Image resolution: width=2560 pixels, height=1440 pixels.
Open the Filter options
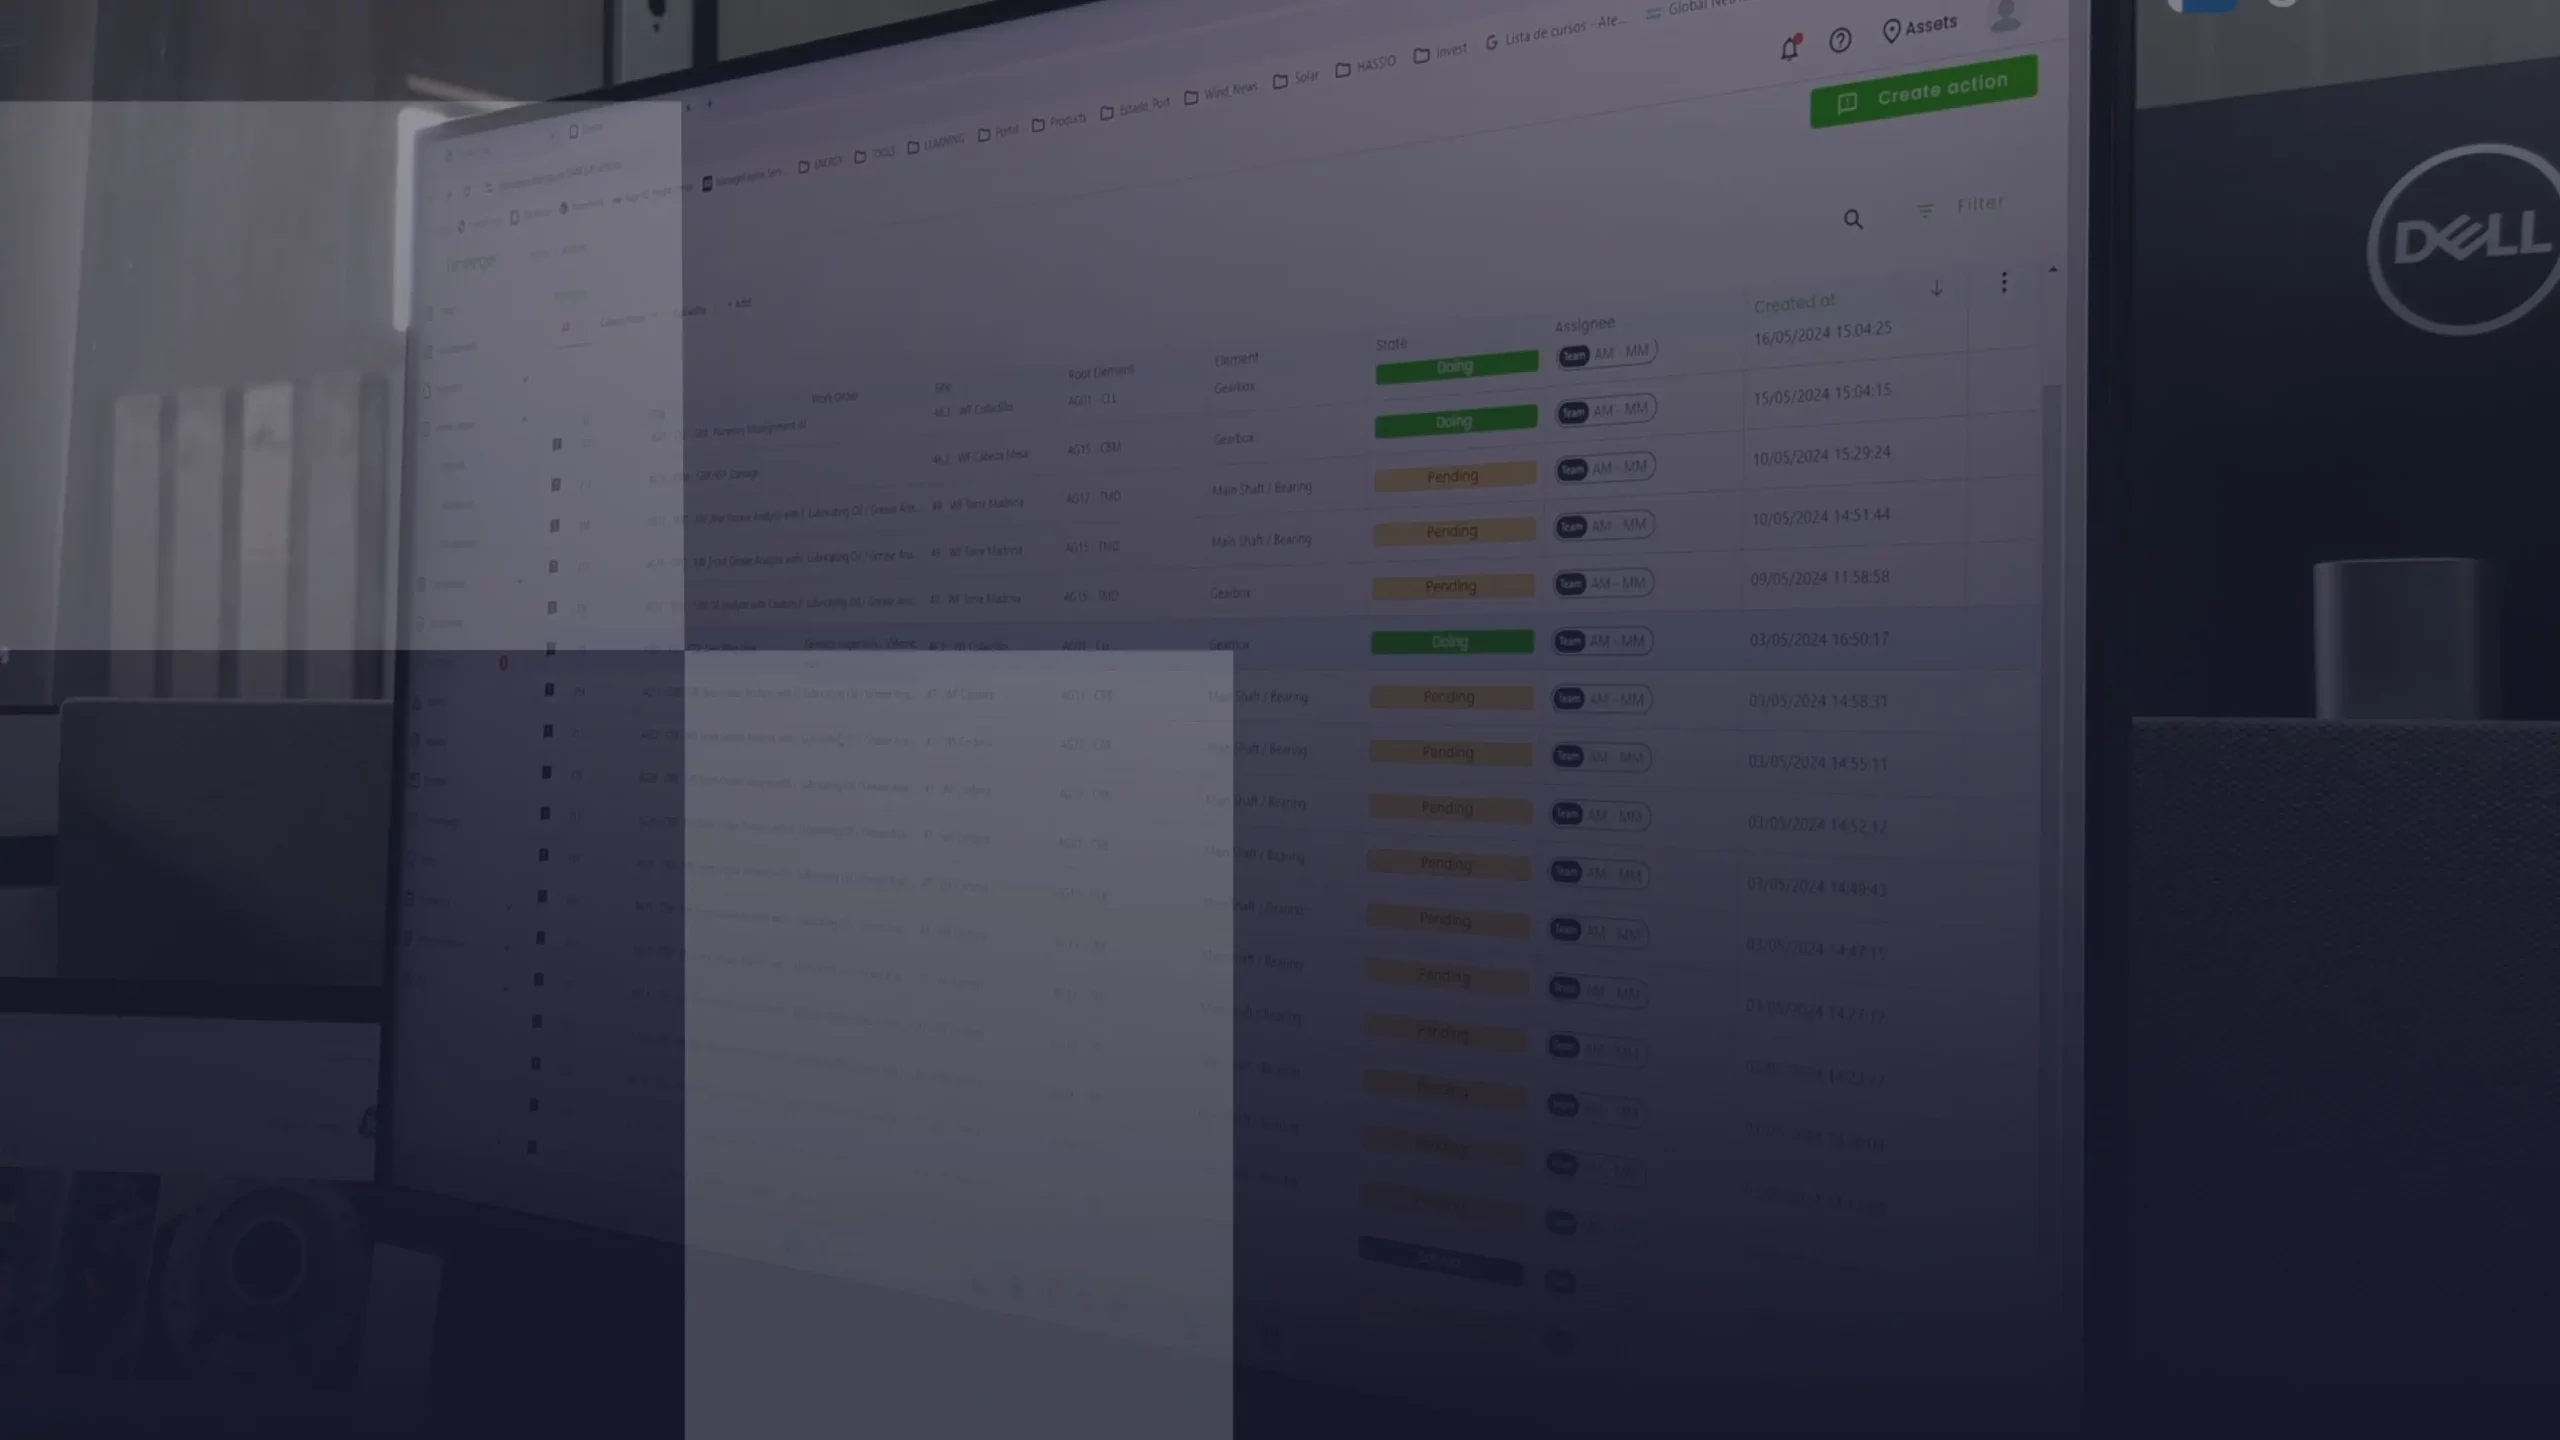[1960, 207]
